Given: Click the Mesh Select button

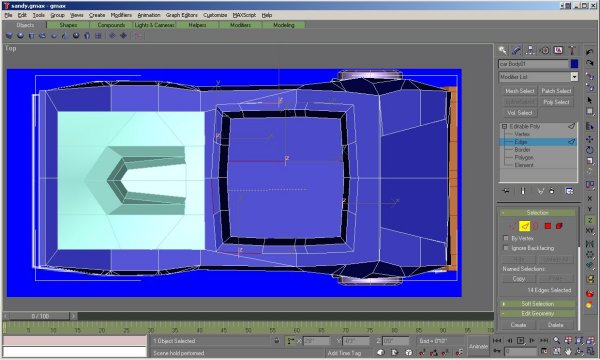Looking at the screenshot, I should pos(519,91).
